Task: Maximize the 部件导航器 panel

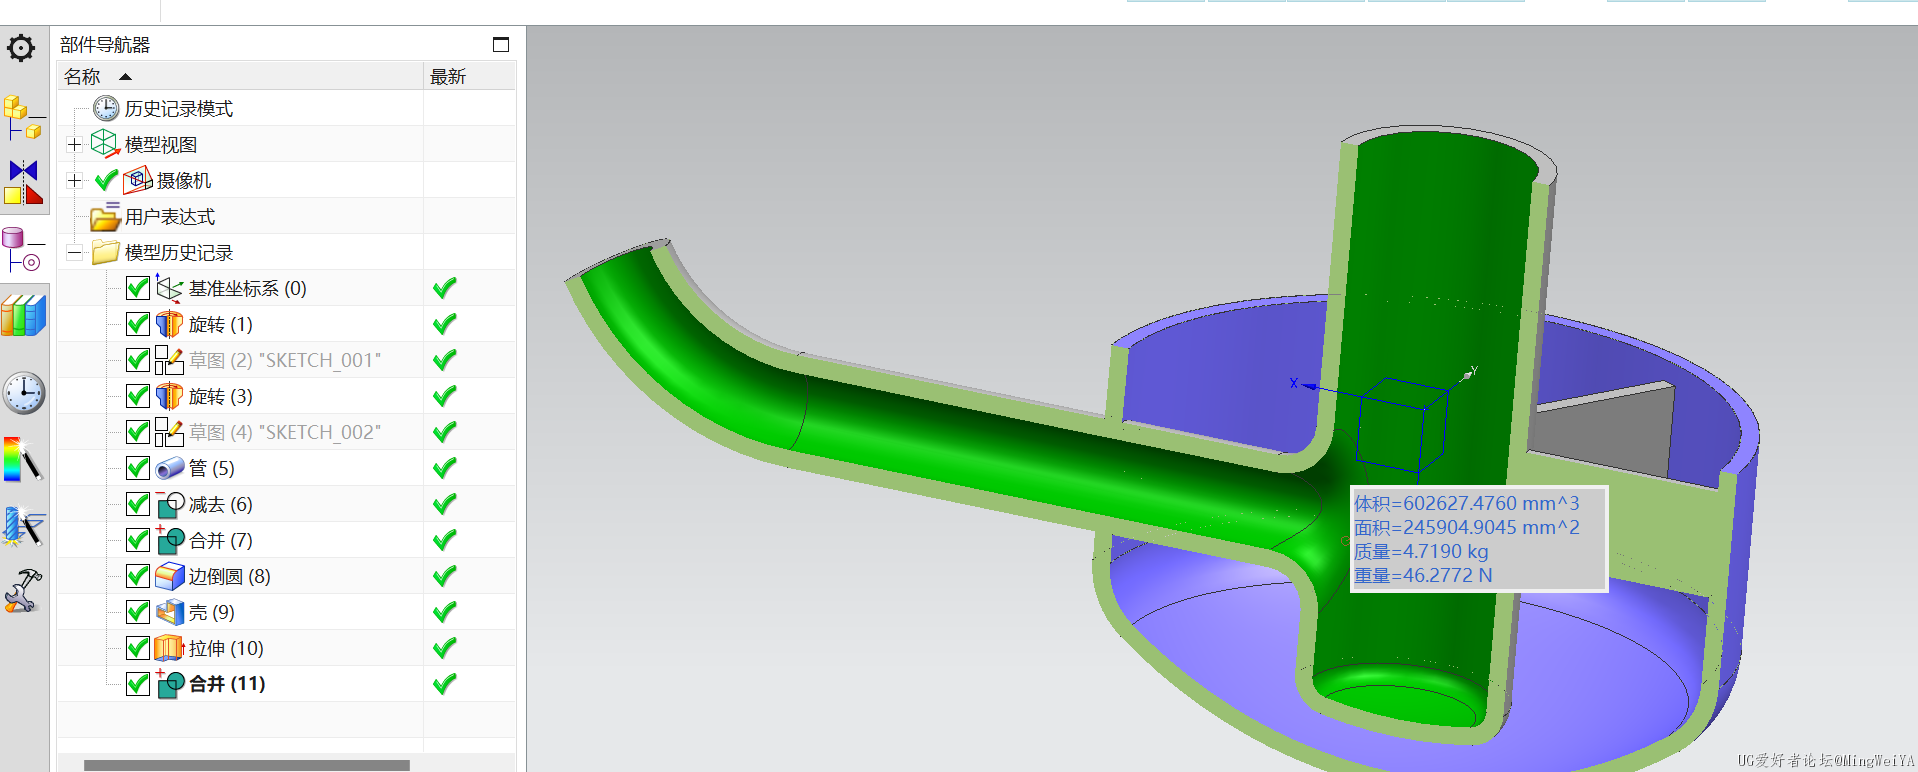Action: tap(501, 44)
